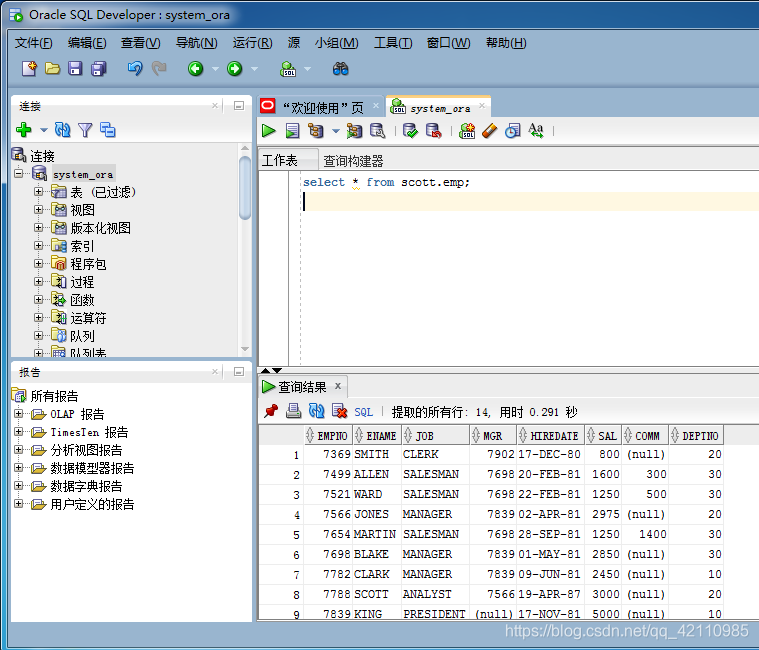Screen dimensions: 759x650
Task: Sort by the HIREDATE column header
Action: coord(550,436)
